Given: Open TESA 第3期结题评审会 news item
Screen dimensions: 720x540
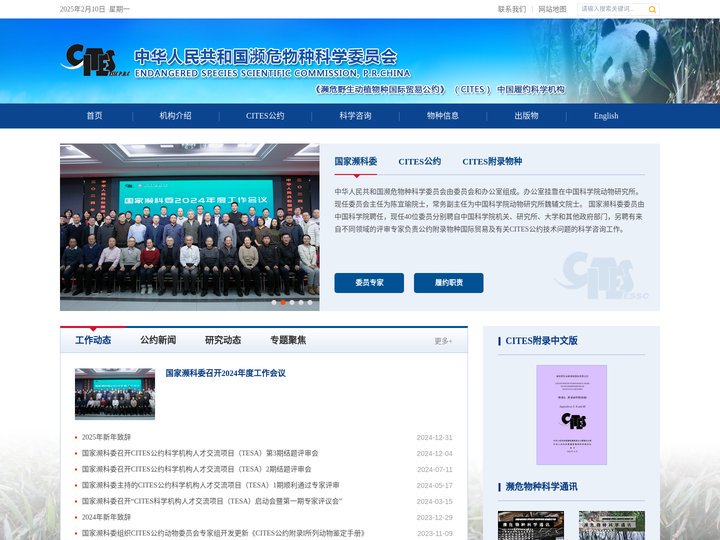Looking at the screenshot, I should click(x=200, y=453).
